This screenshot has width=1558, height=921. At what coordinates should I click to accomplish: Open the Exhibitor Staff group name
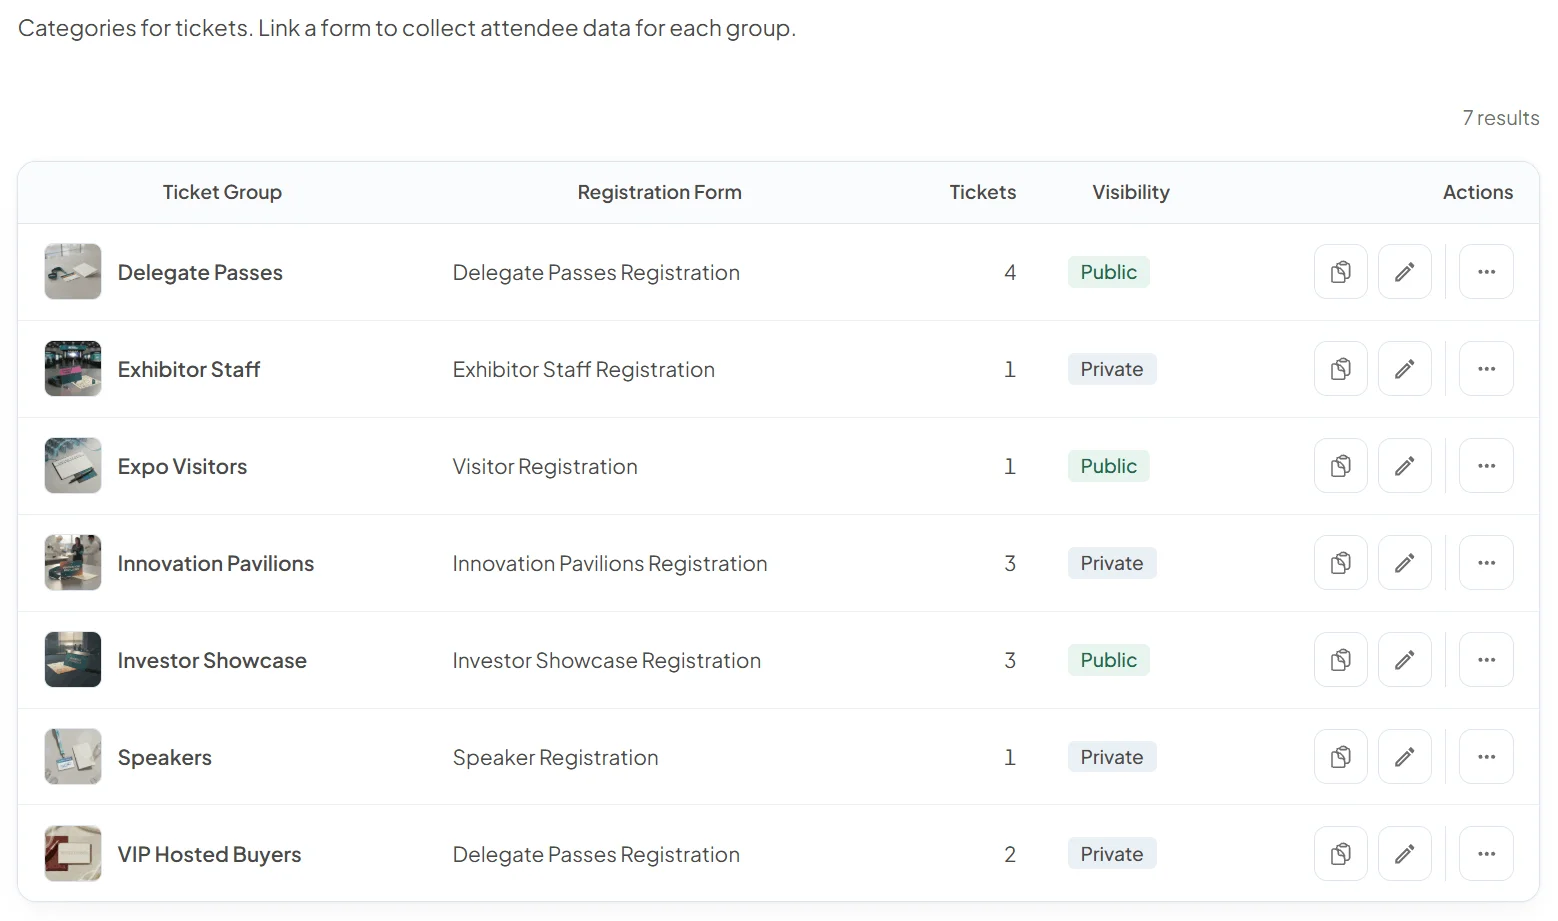click(189, 370)
